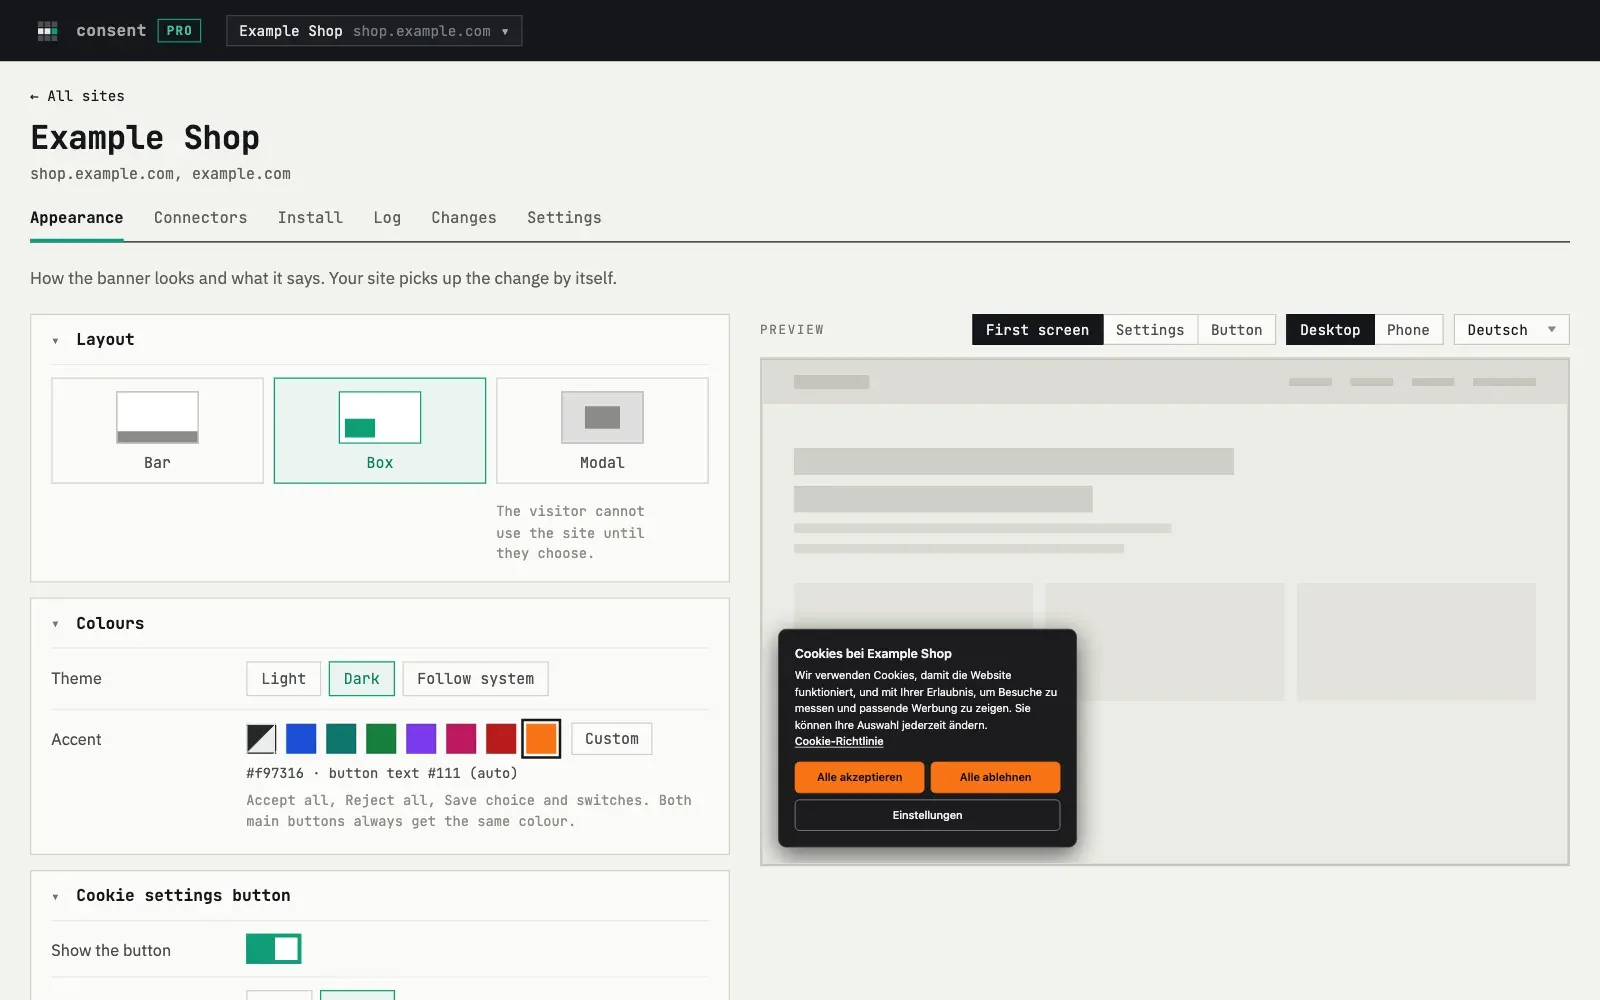The image size is (1600, 1000).
Task: Open the Changes tab
Action: tap(464, 218)
